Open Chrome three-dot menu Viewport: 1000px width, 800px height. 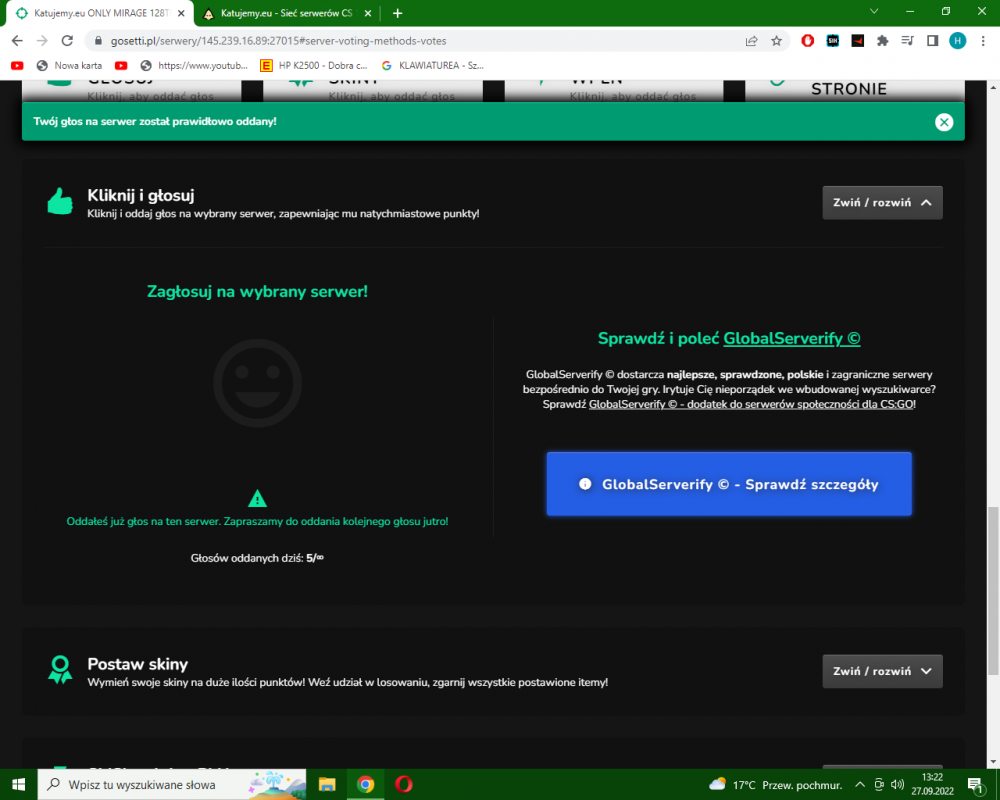[983, 41]
